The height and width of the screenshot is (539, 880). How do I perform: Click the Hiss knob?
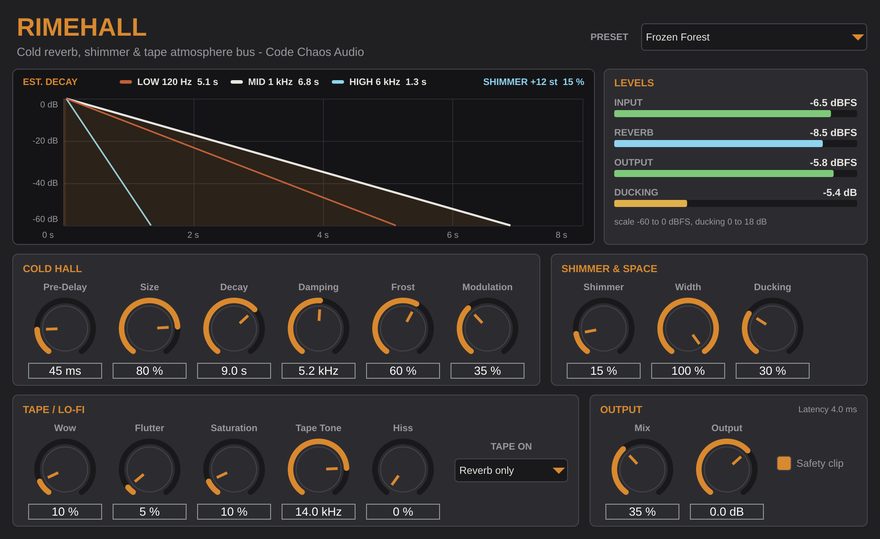click(x=403, y=469)
